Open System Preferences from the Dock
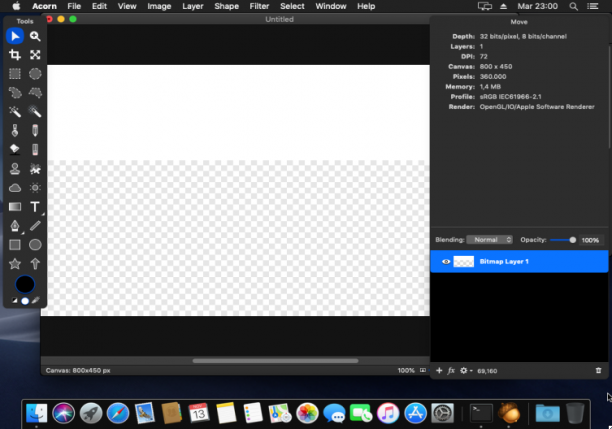 pos(443,413)
